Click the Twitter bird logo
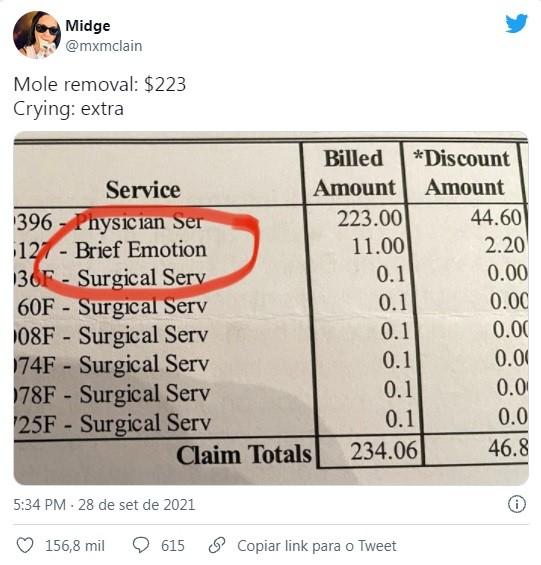The height and width of the screenshot is (565, 541). pyautogui.click(x=516, y=23)
